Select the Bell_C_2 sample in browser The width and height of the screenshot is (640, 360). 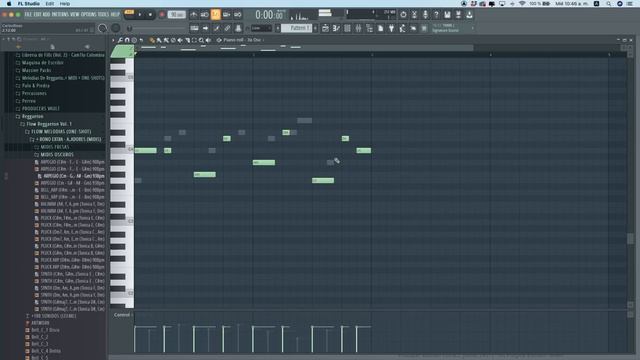coord(40,337)
